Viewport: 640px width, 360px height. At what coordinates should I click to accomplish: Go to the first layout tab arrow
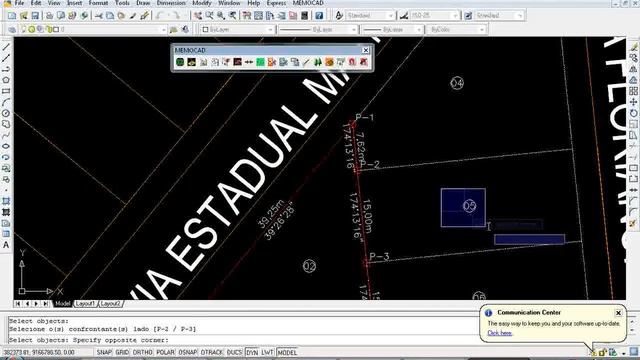(x=18, y=304)
